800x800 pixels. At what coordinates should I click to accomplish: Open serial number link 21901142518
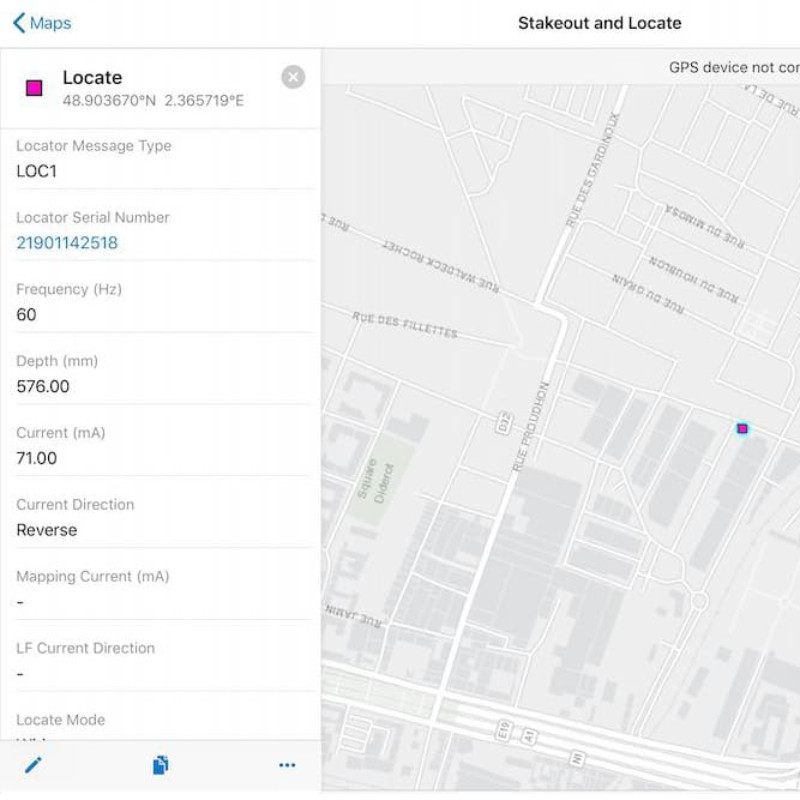click(x=64, y=242)
